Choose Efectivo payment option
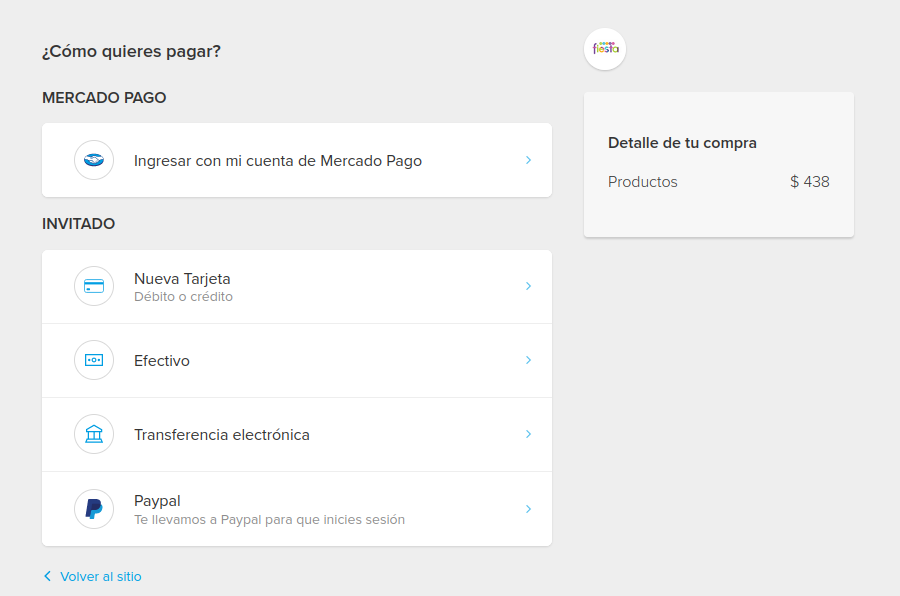The width and height of the screenshot is (900, 596). (x=297, y=361)
